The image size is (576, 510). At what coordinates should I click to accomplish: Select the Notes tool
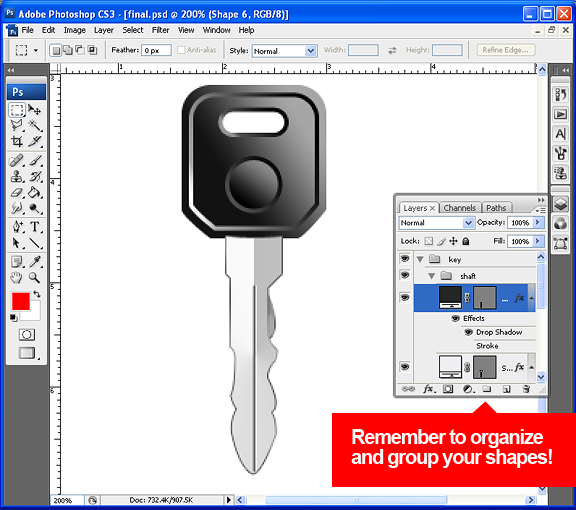17,262
